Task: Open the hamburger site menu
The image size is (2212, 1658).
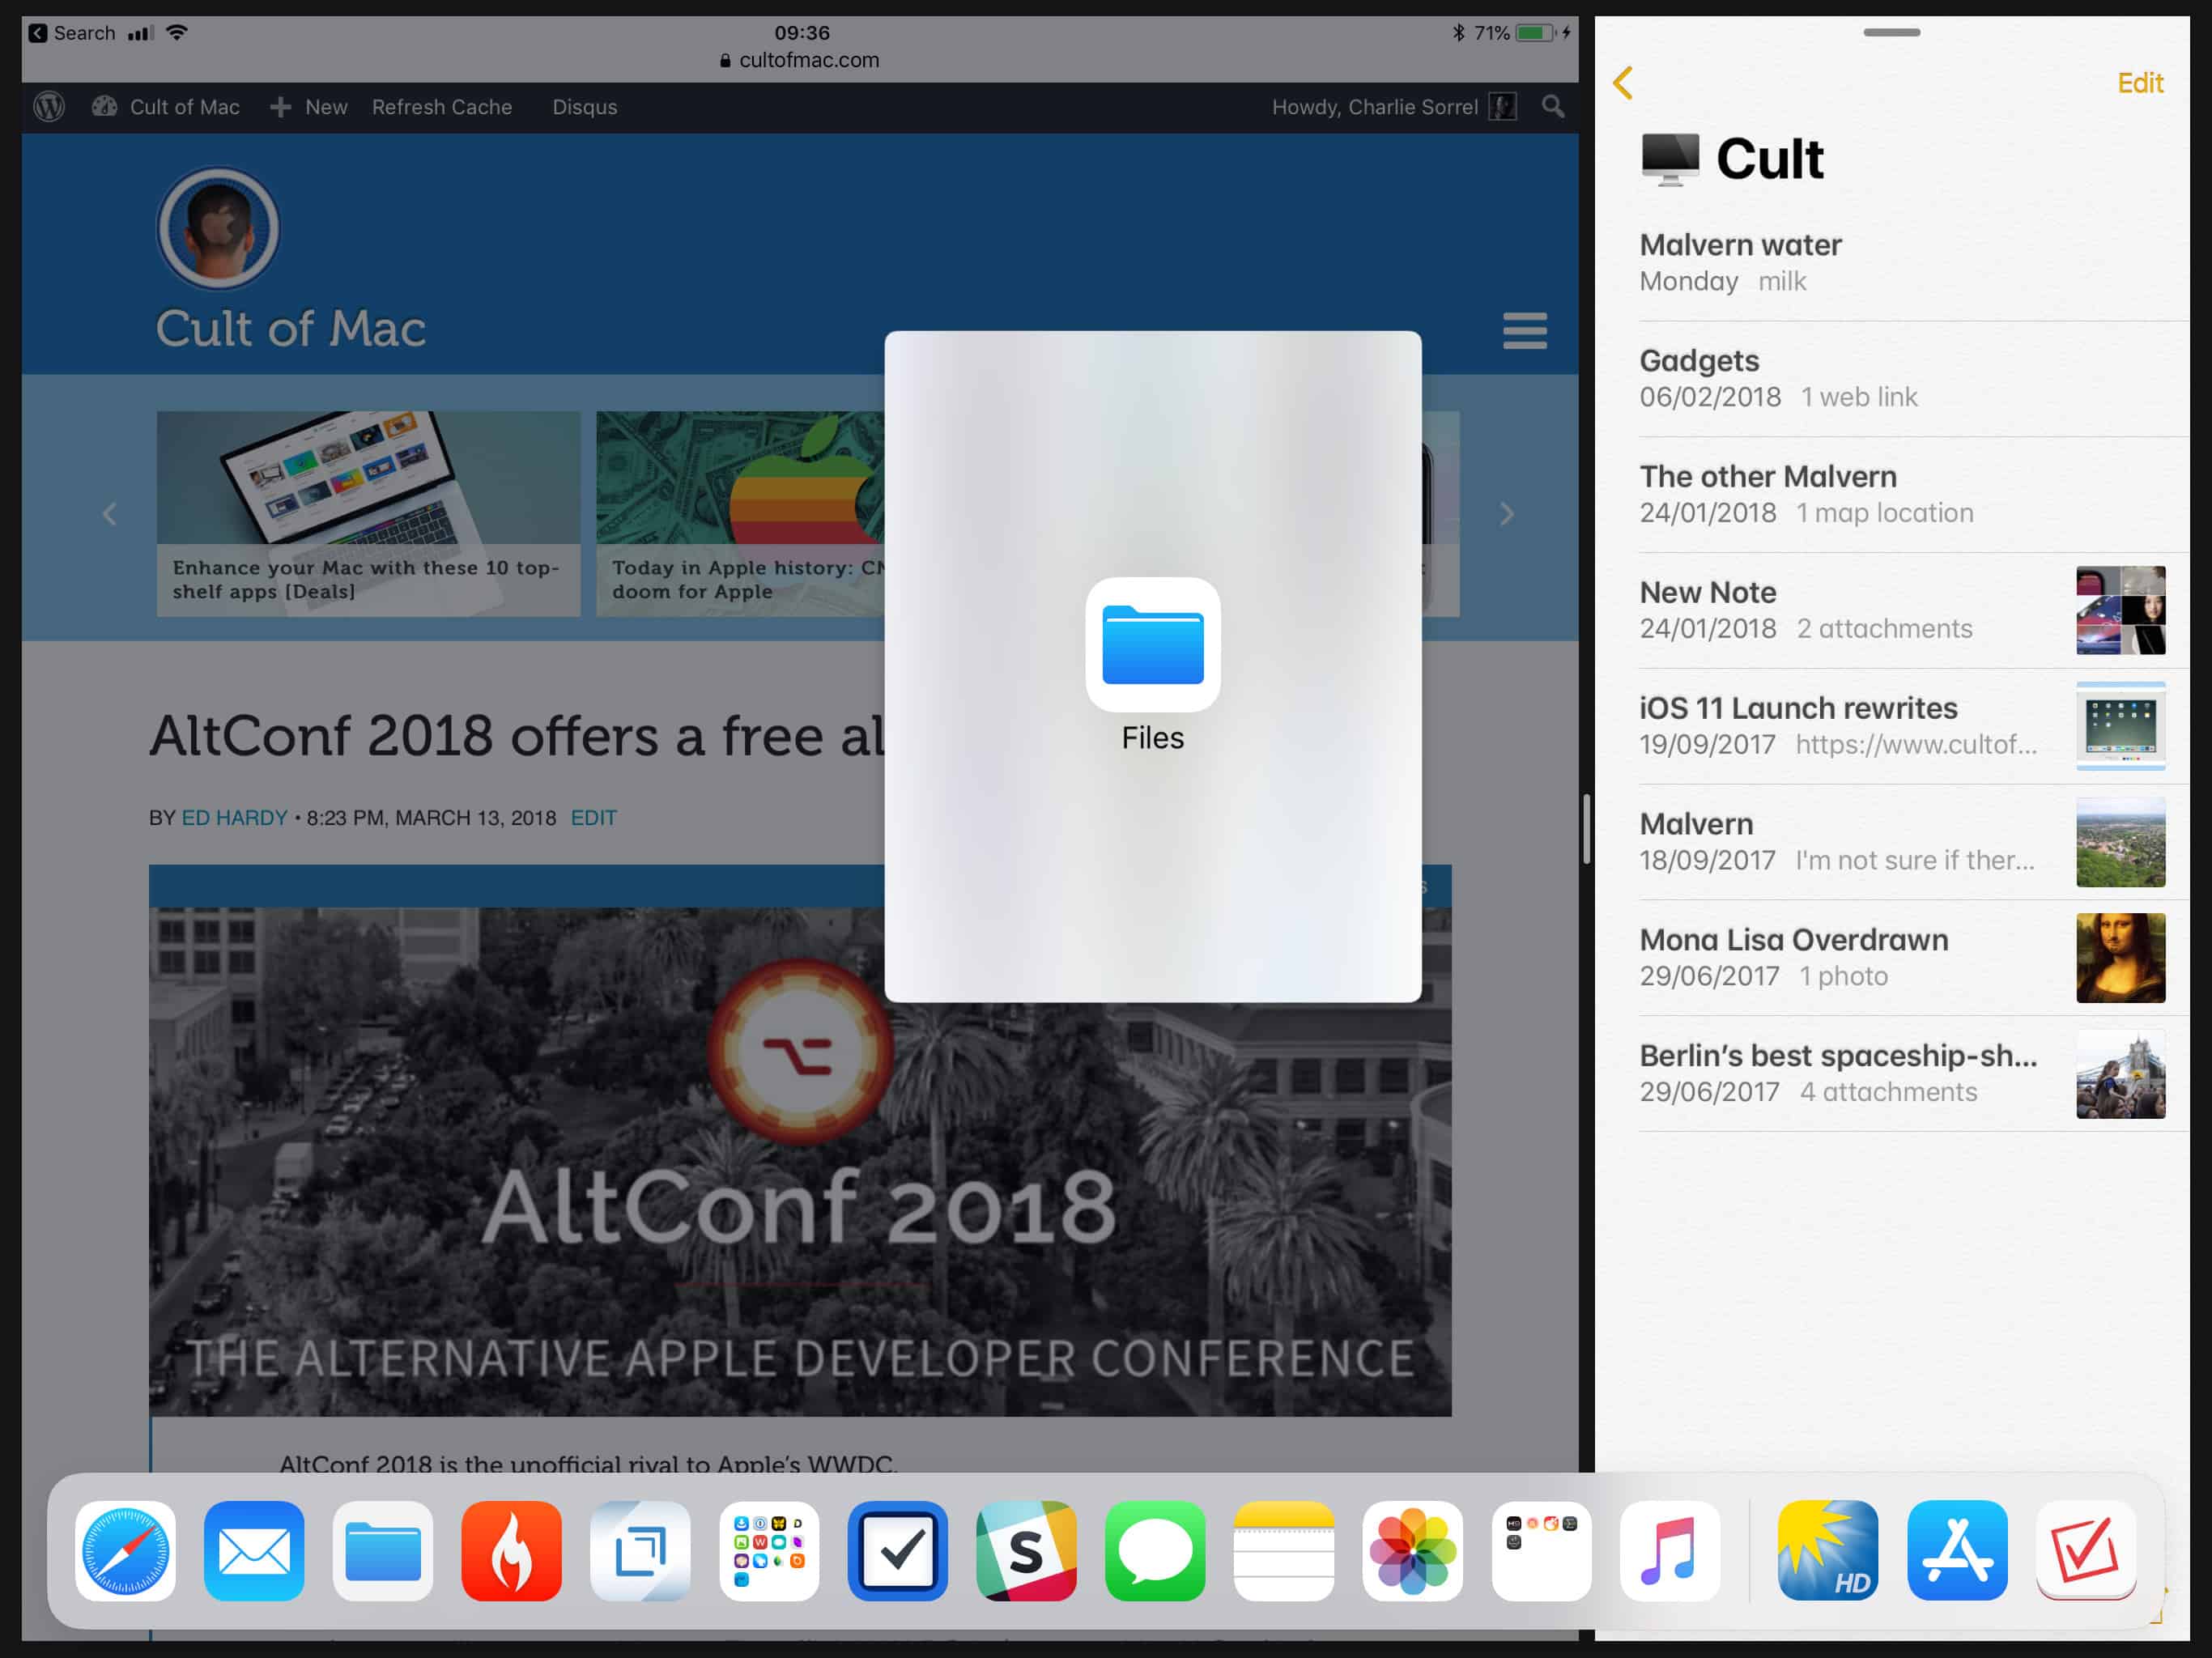Action: pyautogui.click(x=1524, y=331)
